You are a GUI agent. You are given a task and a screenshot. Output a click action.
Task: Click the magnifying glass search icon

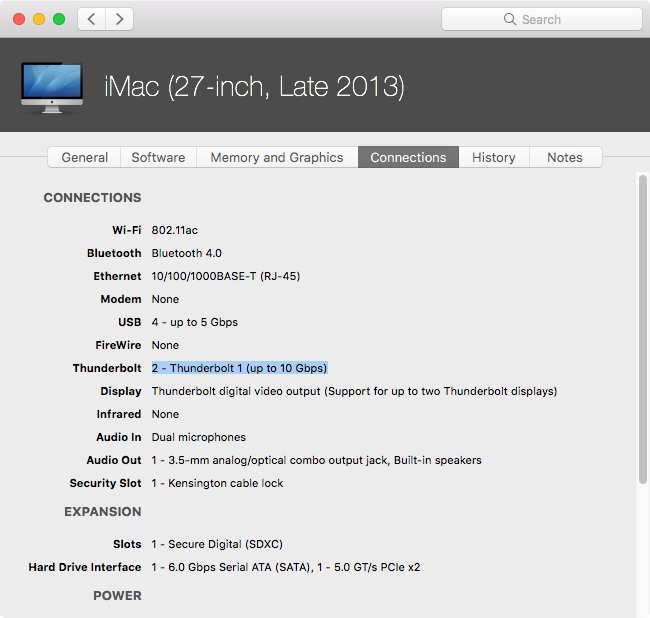tap(509, 19)
